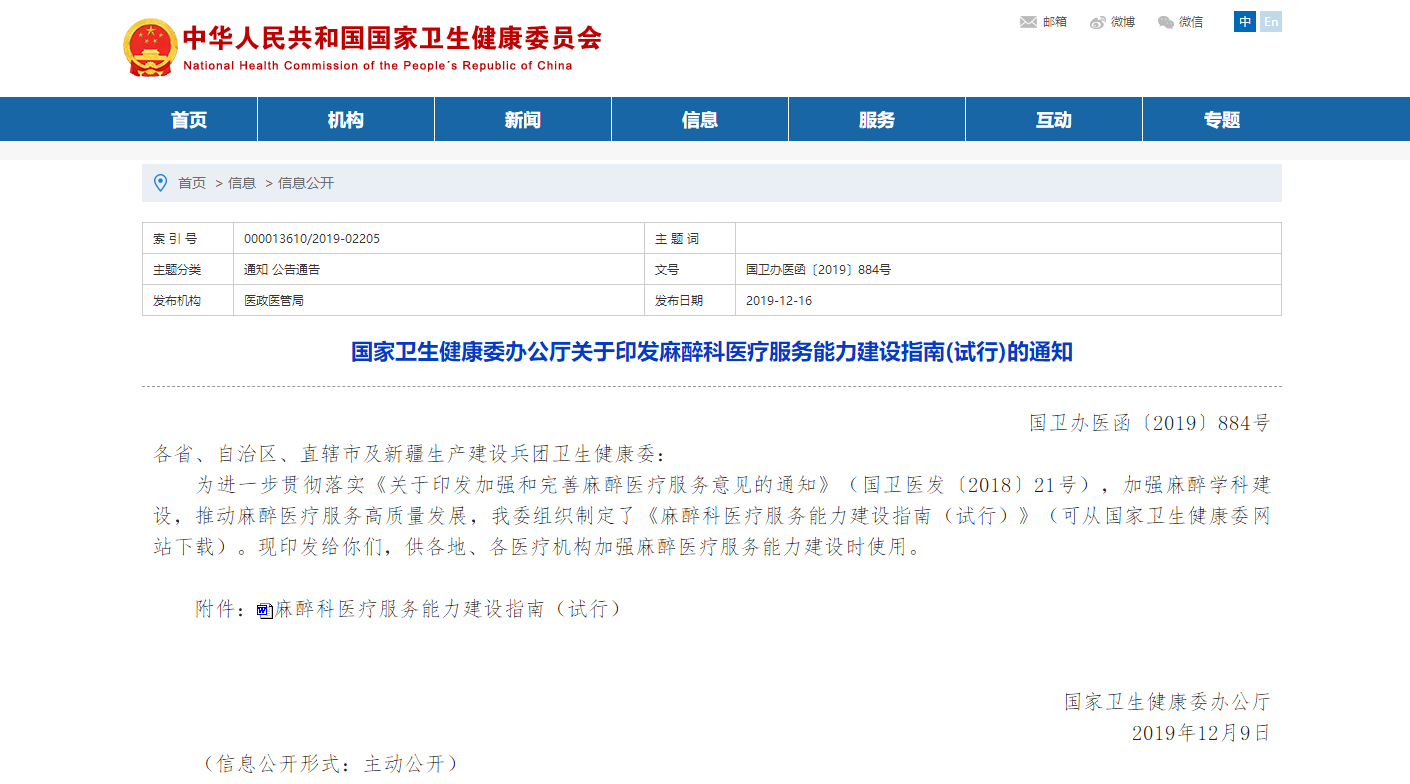Open the 服务 navigation menu

(877, 120)
